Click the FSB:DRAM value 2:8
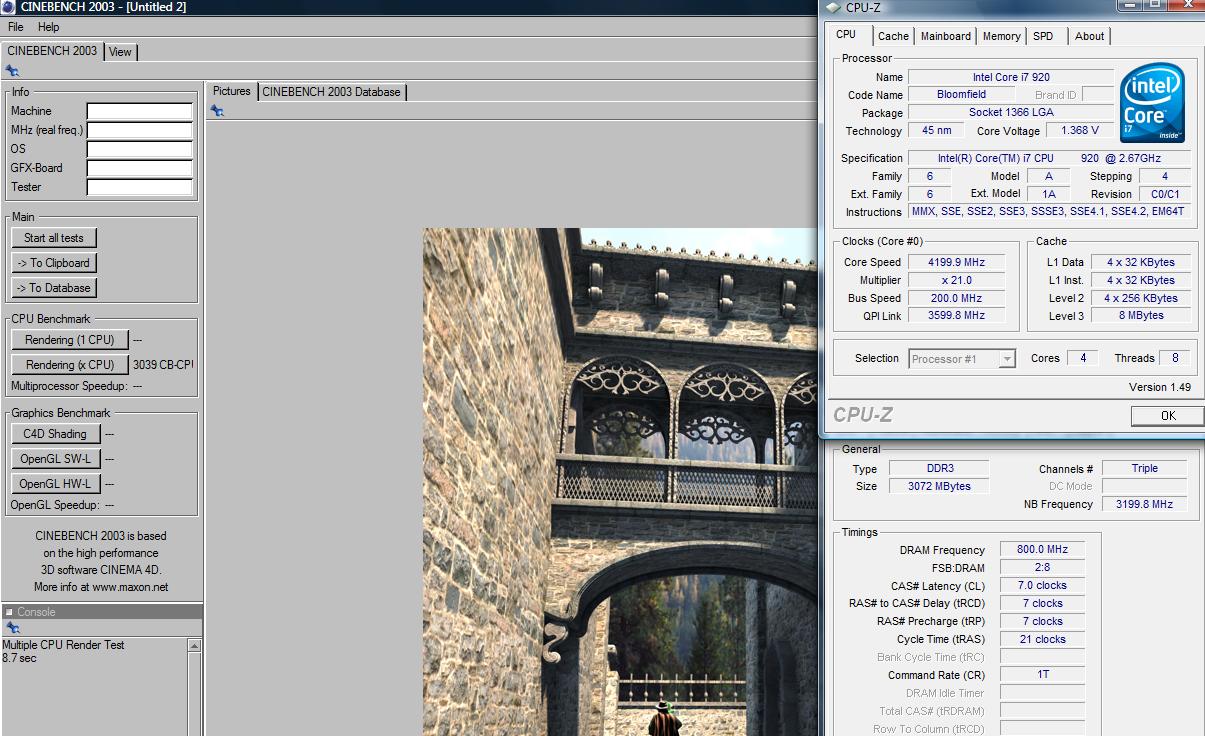 [x=1041, y=567]
